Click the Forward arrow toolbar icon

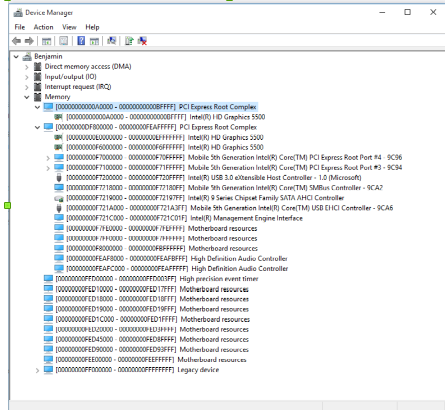click(29, 41)
